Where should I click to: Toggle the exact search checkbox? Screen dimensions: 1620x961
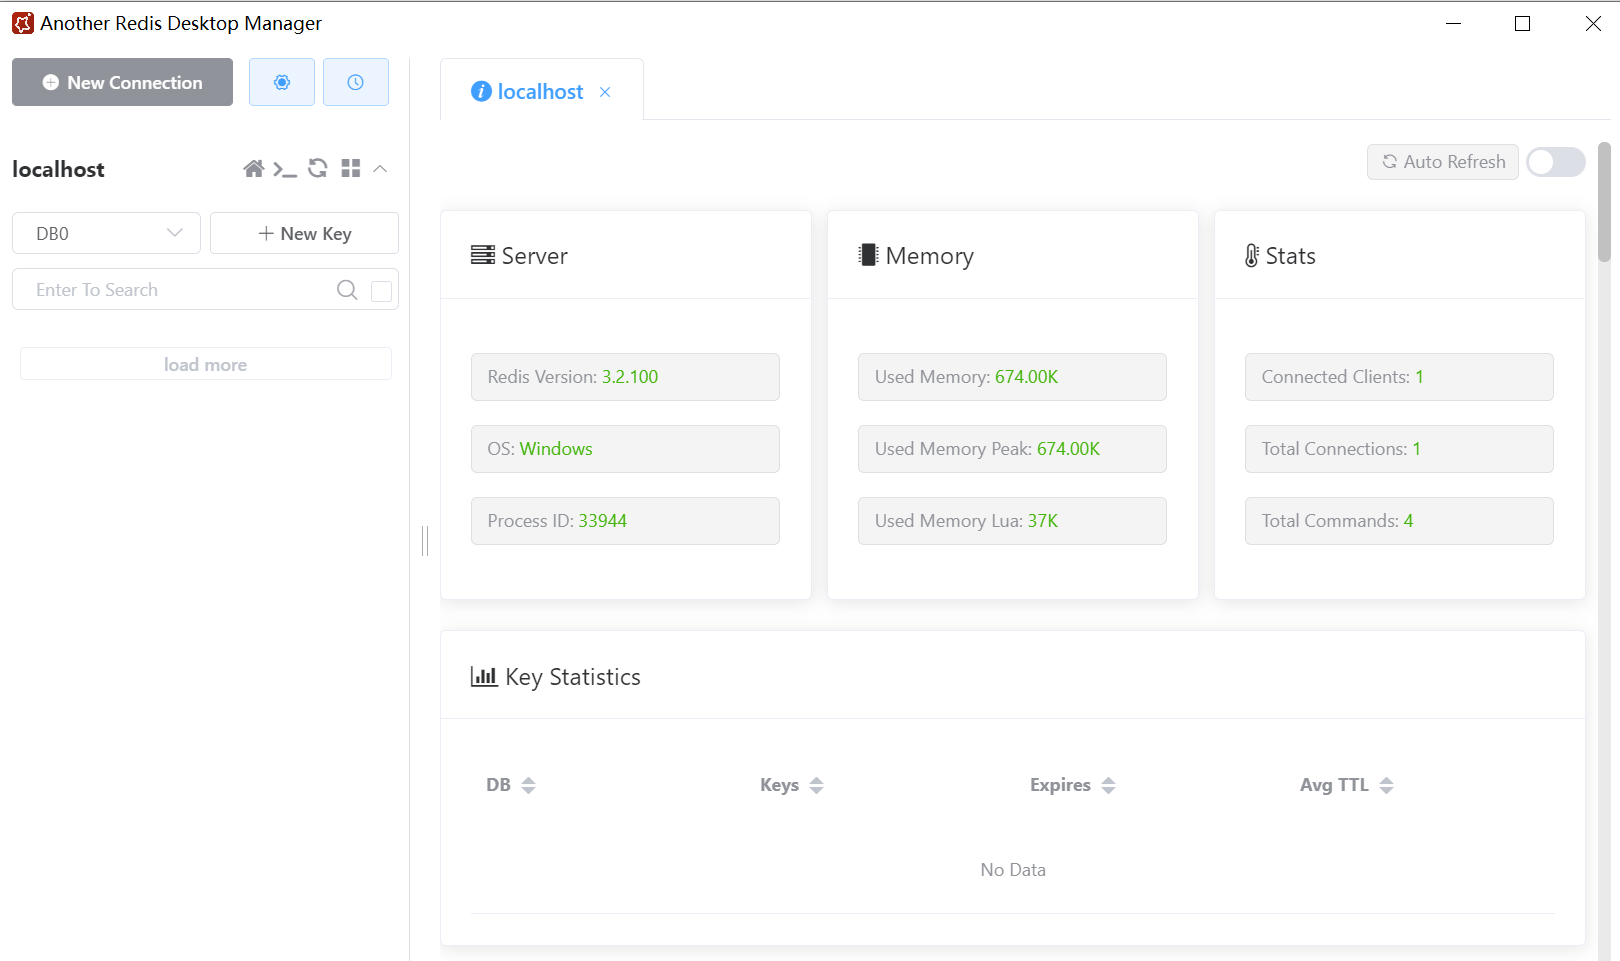[x=381, y=291]
